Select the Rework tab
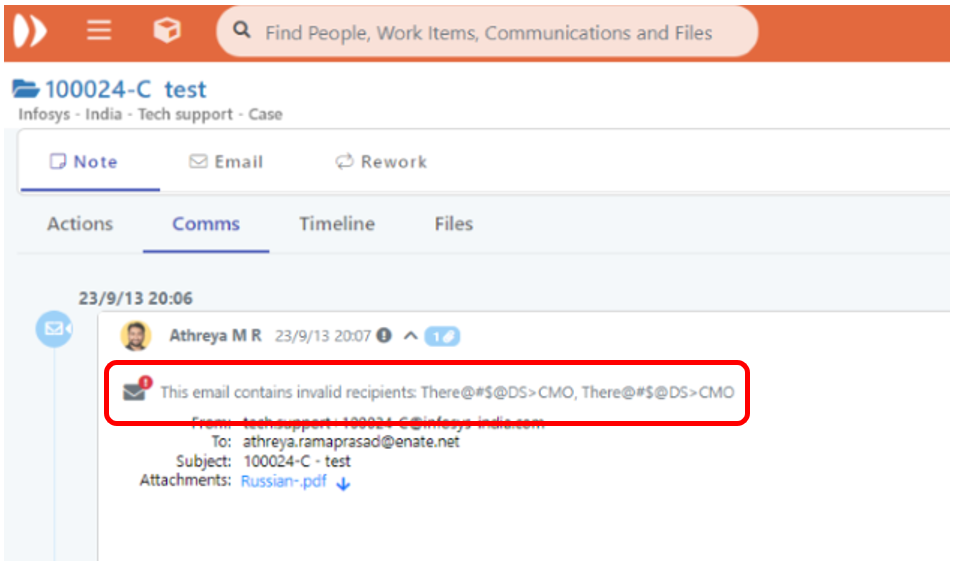957x567 pixels. tap(381, 162)
